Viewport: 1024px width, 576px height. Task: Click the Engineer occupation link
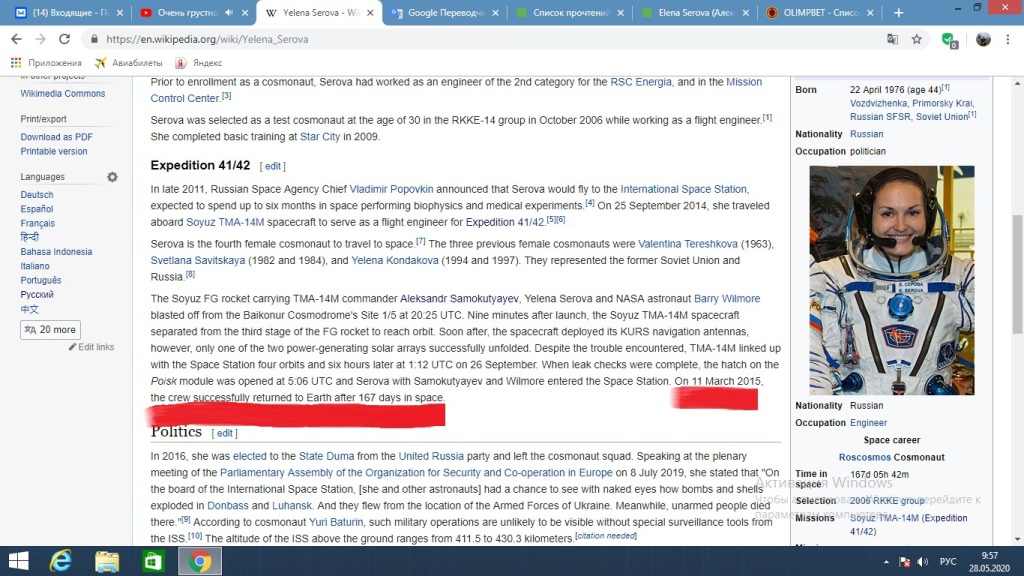tap(868, 423)
